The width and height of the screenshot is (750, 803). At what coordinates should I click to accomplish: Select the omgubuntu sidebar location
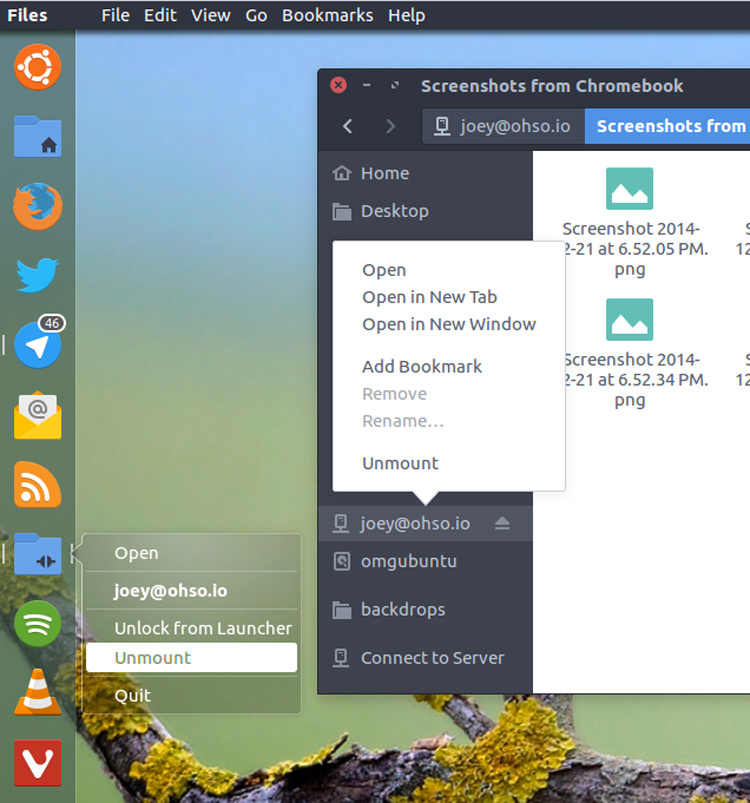point(408,561)
